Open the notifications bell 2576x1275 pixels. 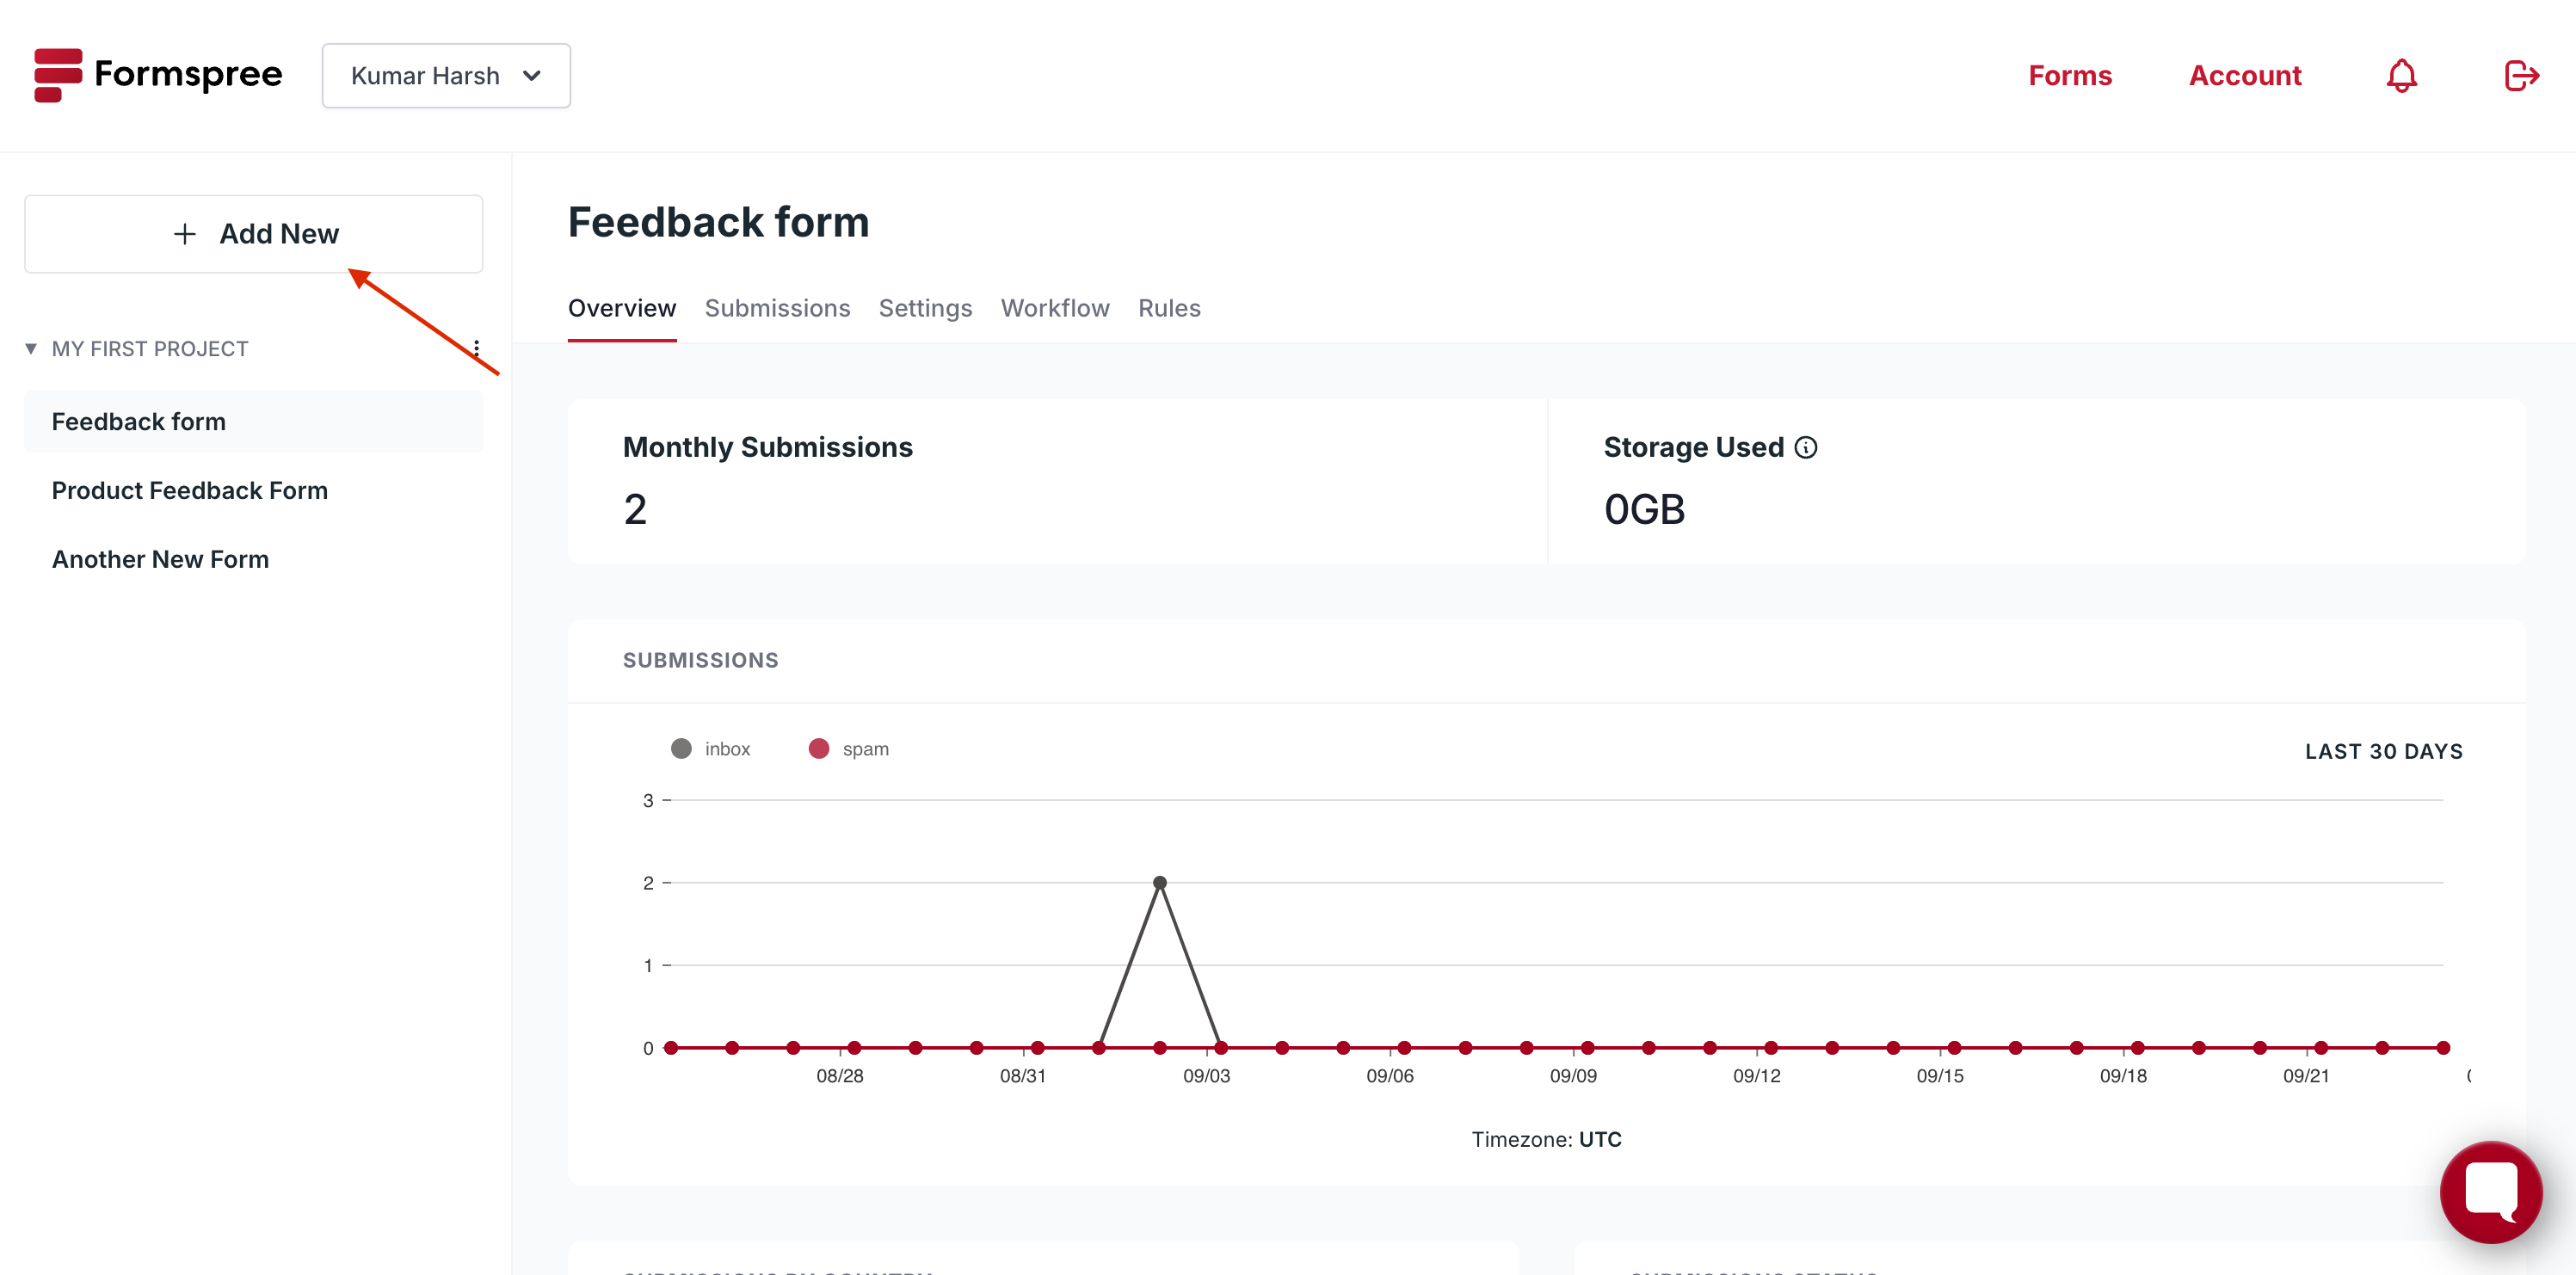click(x=2401, y=76)
